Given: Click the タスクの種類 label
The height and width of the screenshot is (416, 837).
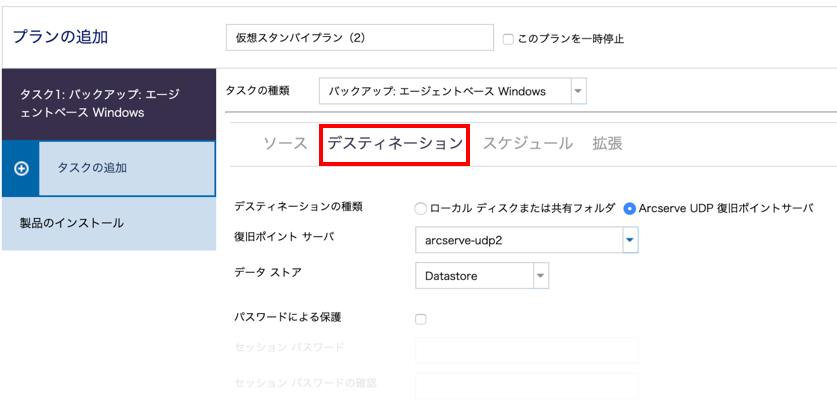Looking at the screenshot, I should click(257, 91).
